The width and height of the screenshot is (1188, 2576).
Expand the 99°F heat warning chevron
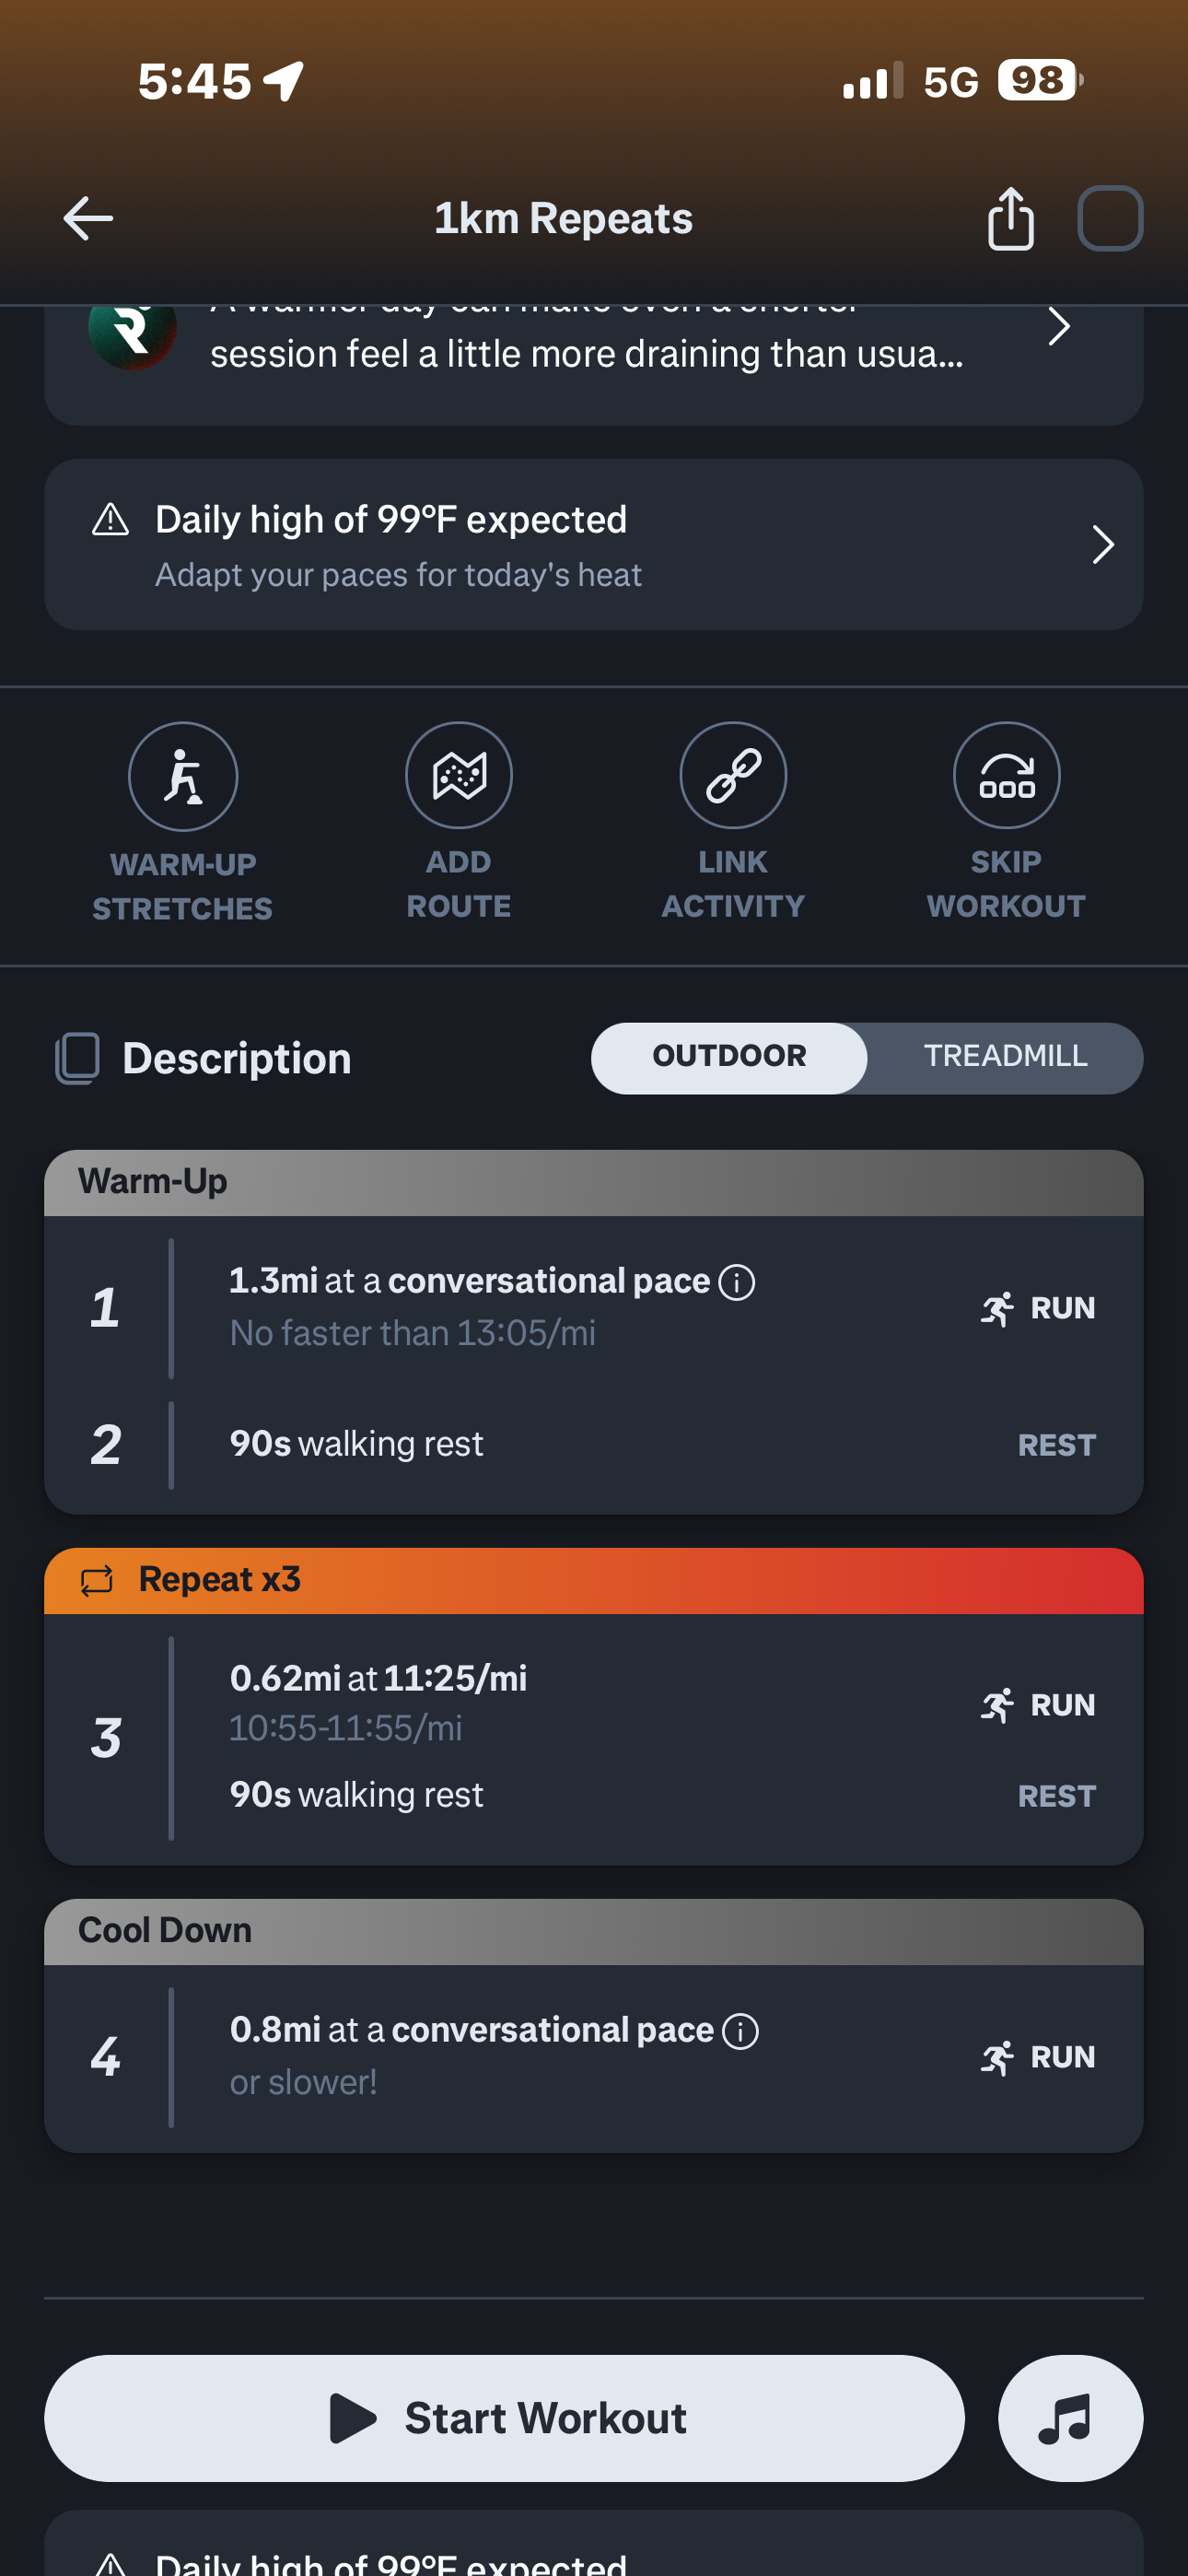click(x=1102, y=545)
